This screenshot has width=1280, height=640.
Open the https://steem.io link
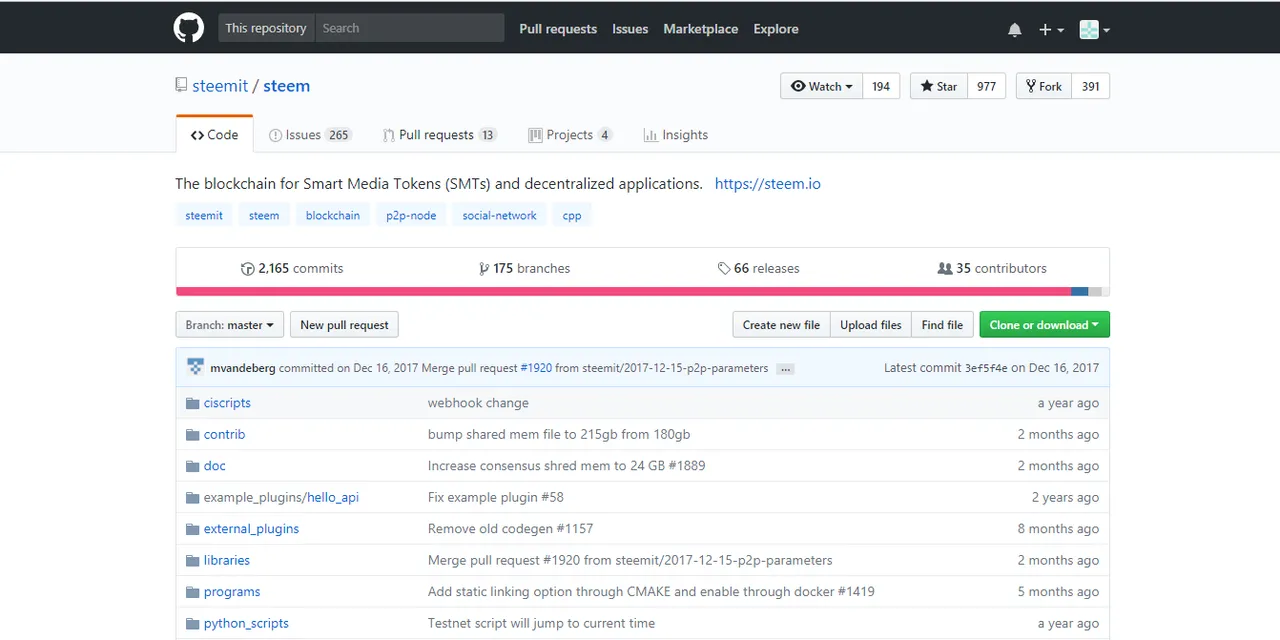click(768, 184)
